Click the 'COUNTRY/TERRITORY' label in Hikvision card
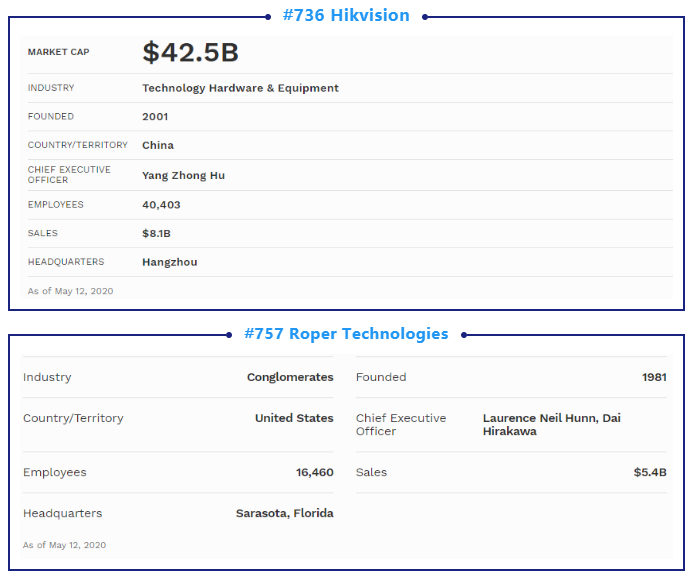697x582 pixels. [78, 145]
